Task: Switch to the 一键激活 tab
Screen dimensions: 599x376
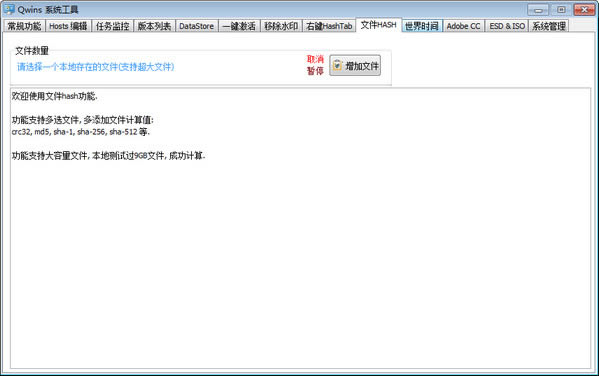Action: coord(239,26)
